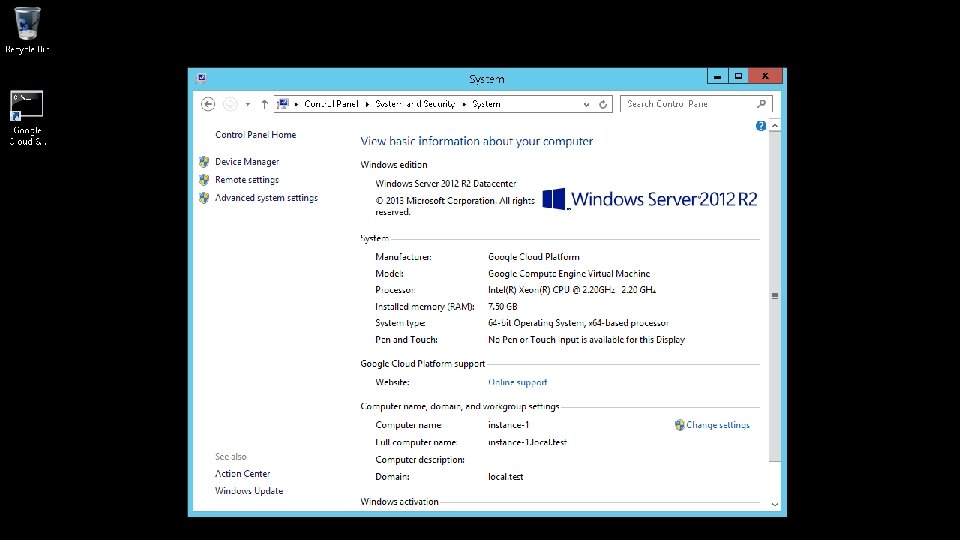Image resolution: width=960 pixels, height=540 pixels.
Task: Select 'local.test' domain value
Action: [506, 477]
